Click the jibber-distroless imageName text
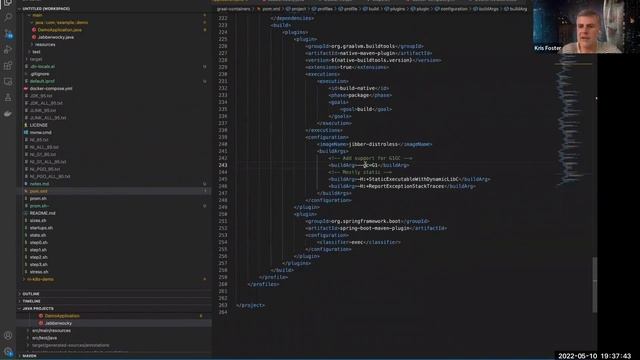Screen dimensions: 640x360 tap(373, 144)
